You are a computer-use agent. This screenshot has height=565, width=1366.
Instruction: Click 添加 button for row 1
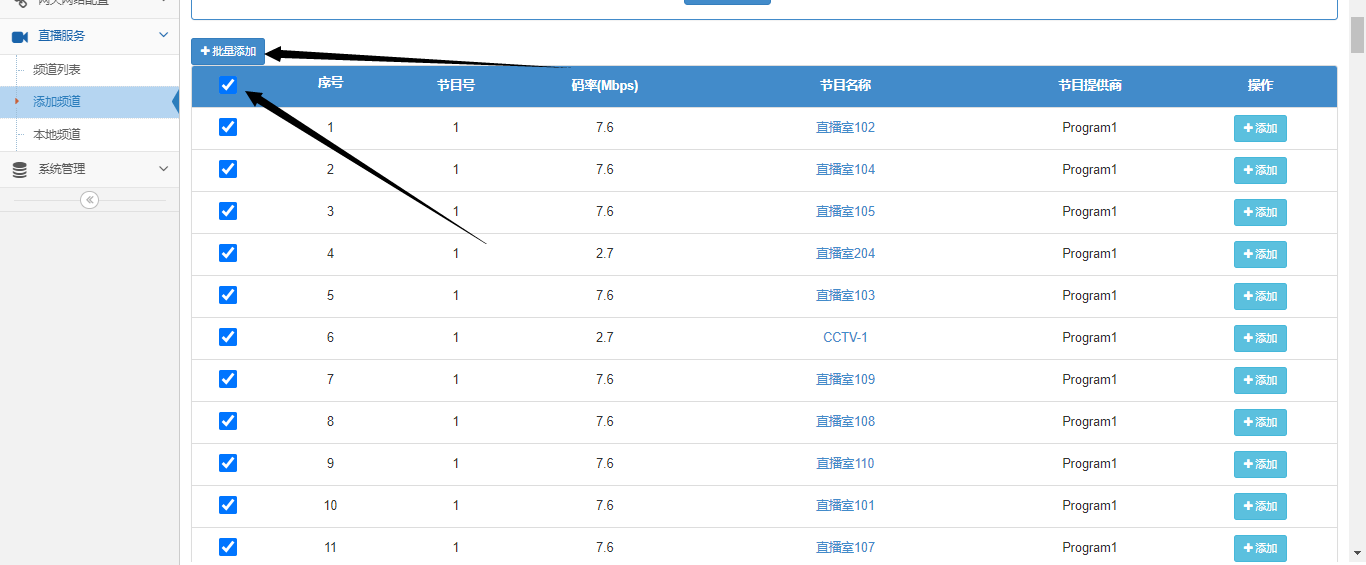(1260, 128)
